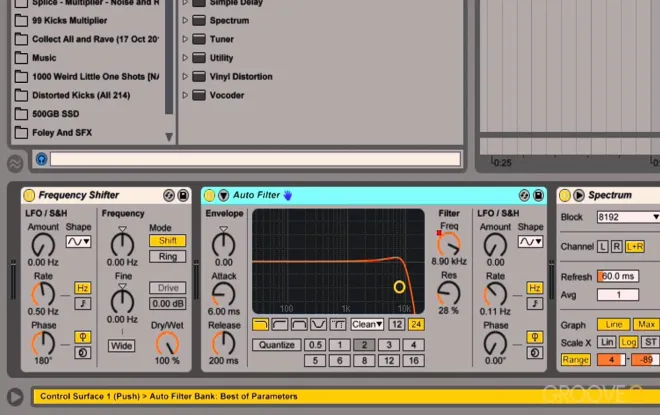Screen dimensions: 660x415
Task: Set Auto Filter LFO rate to Hz
Action: click(535, 288)
